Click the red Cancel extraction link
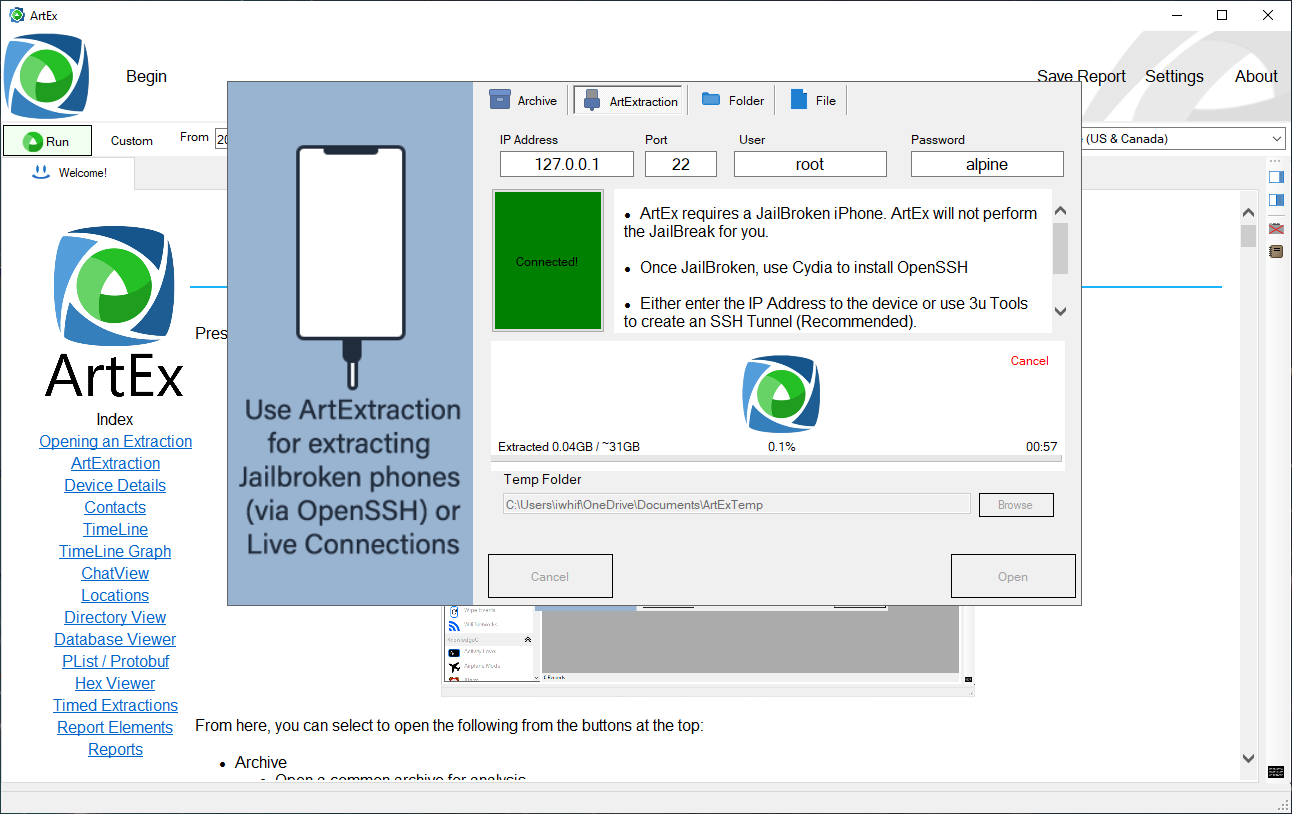Image resolution: width=1292 pixels, height=814 pixels. pos(1029,361)
